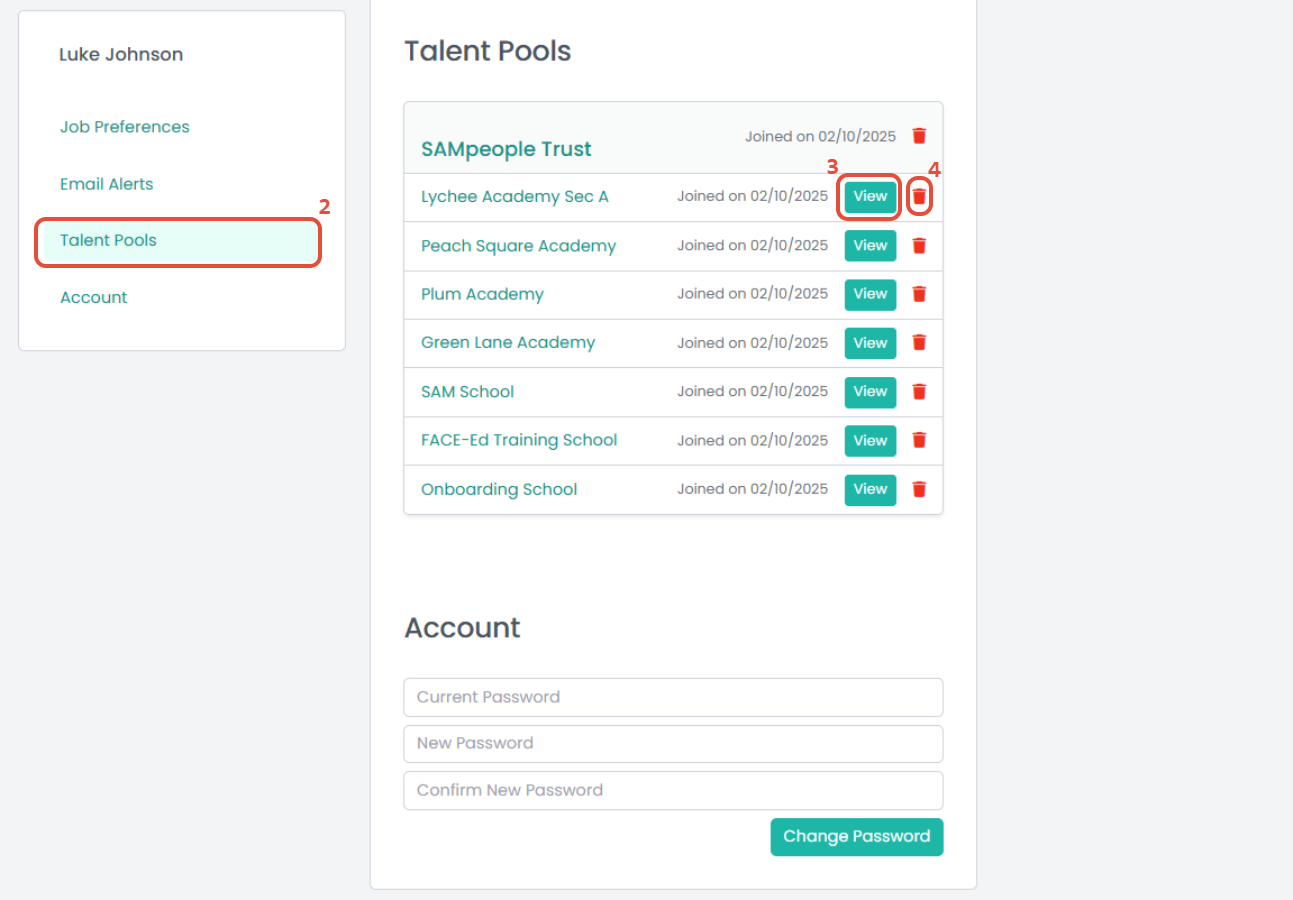Screen dimensions: 1293x900
Task: Remove Green Lane Academy with trash icon
Action: (919, 343)
